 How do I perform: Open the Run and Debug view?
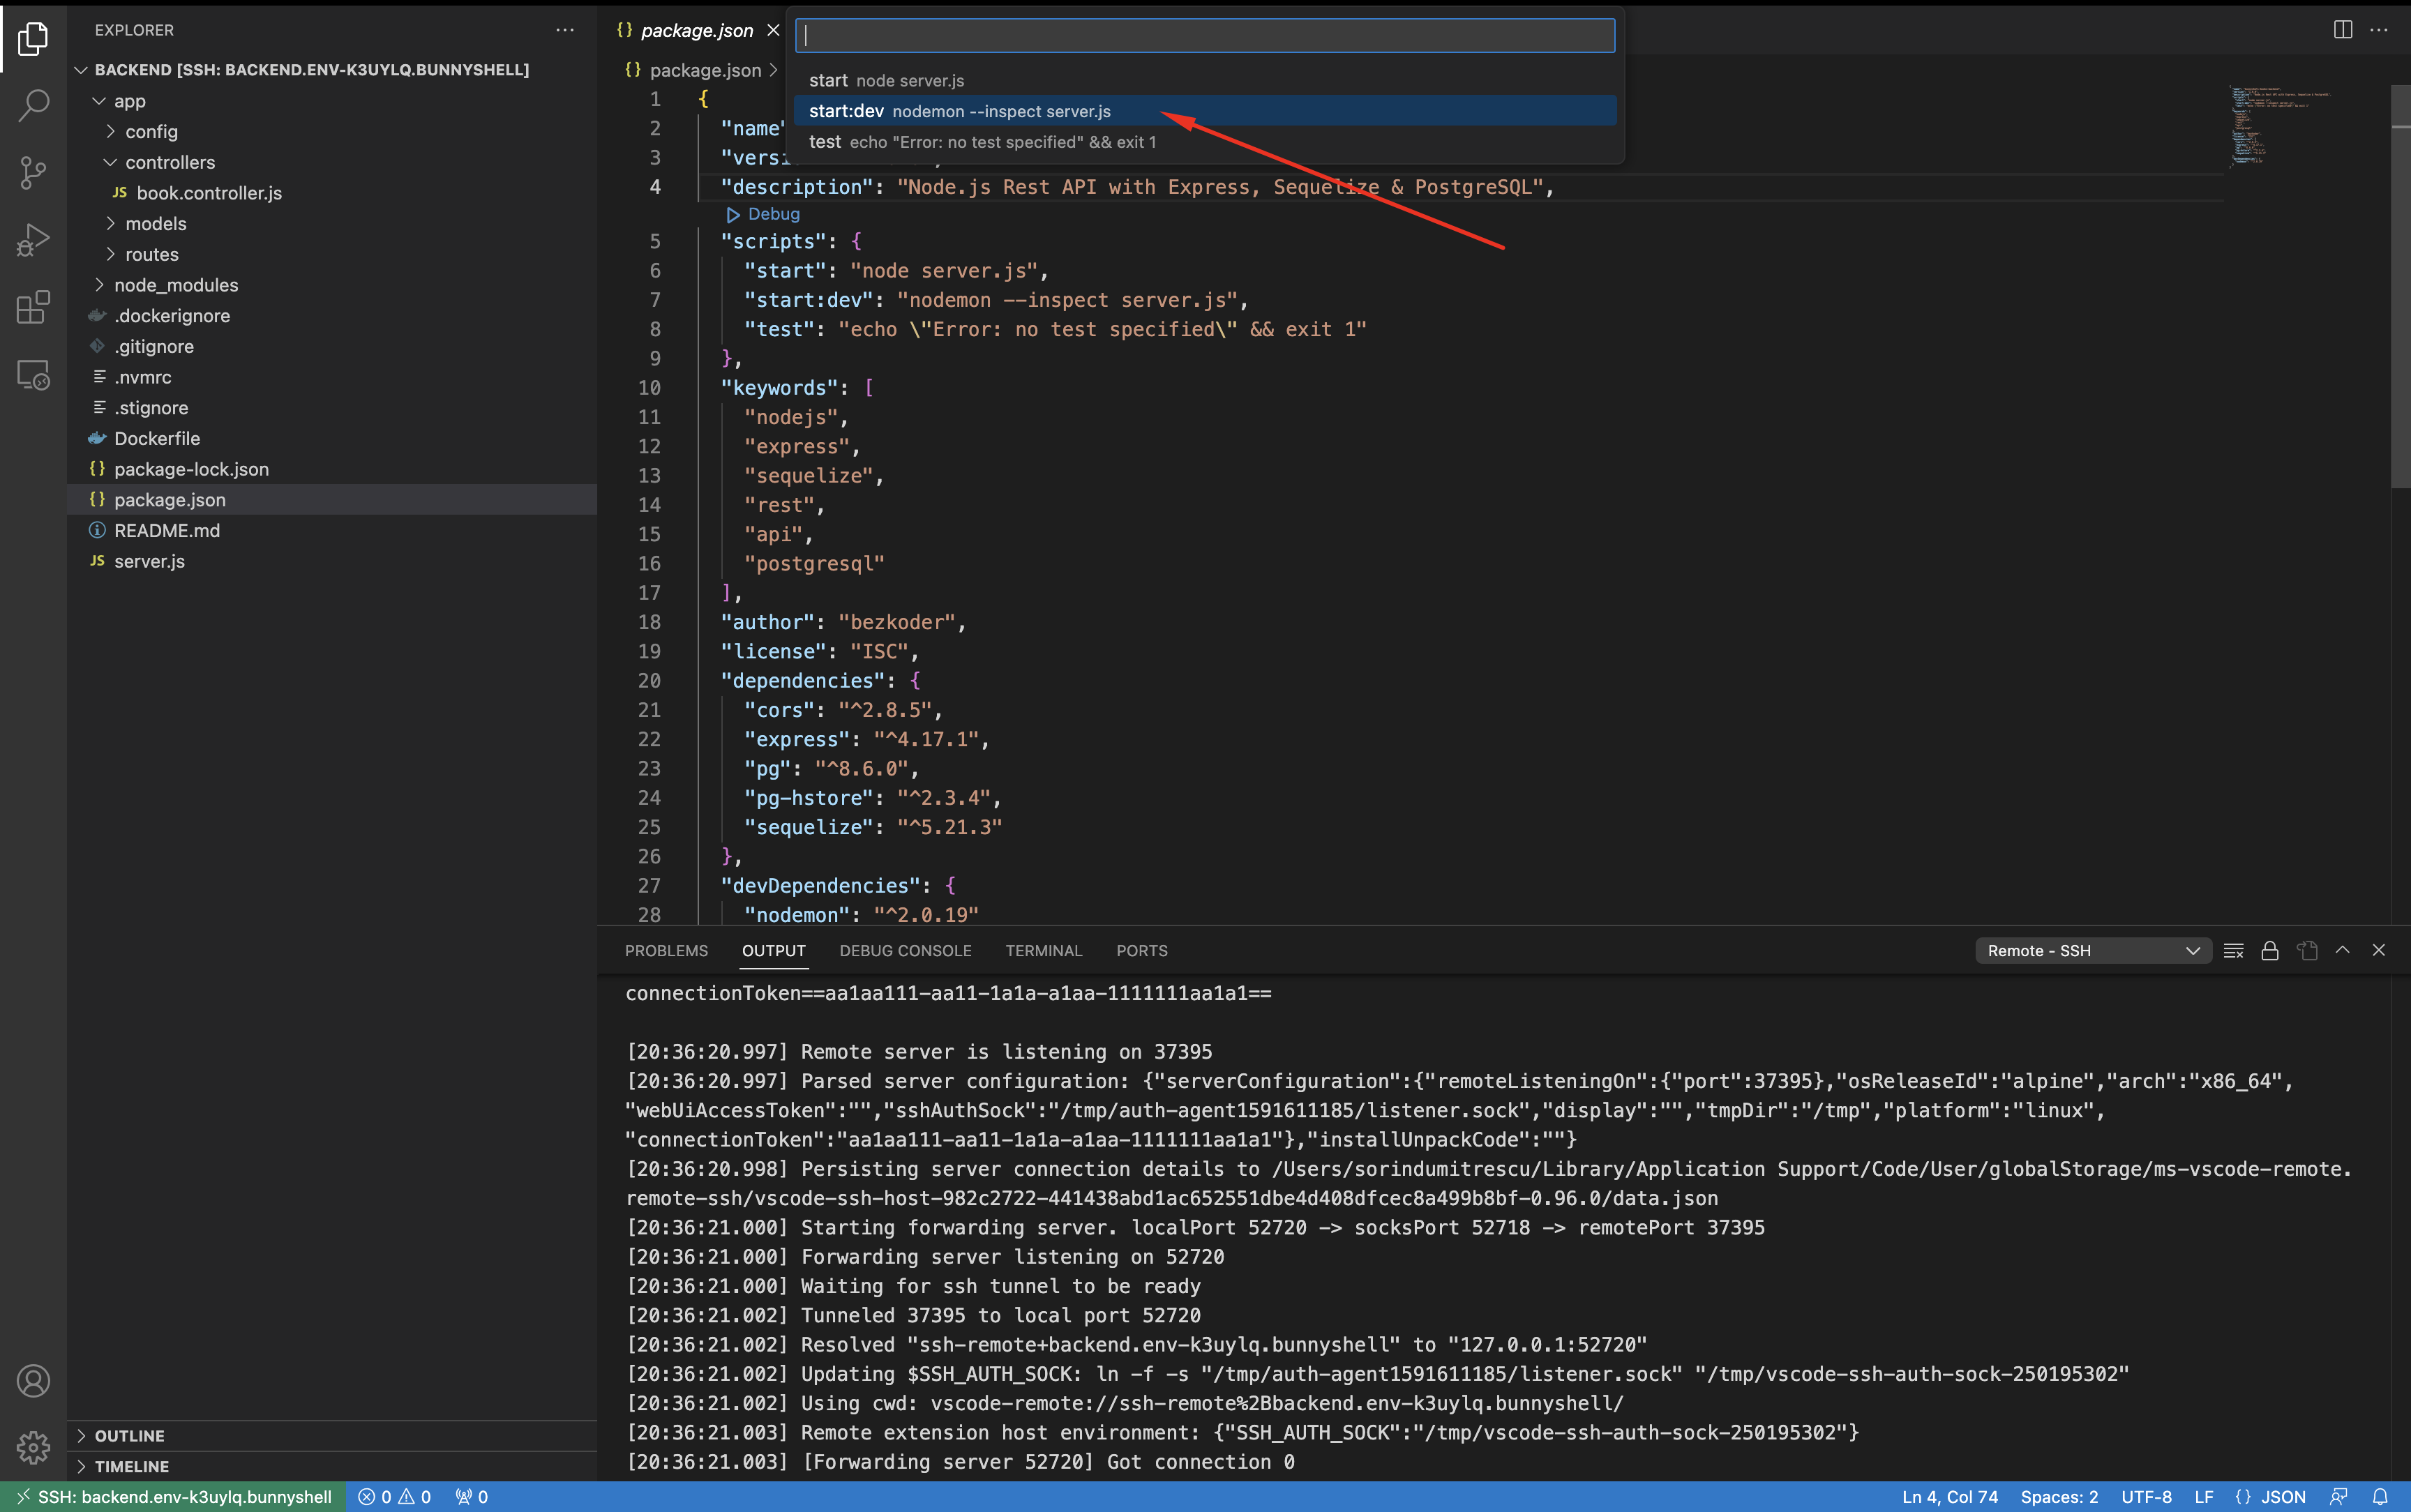point(33,240)
